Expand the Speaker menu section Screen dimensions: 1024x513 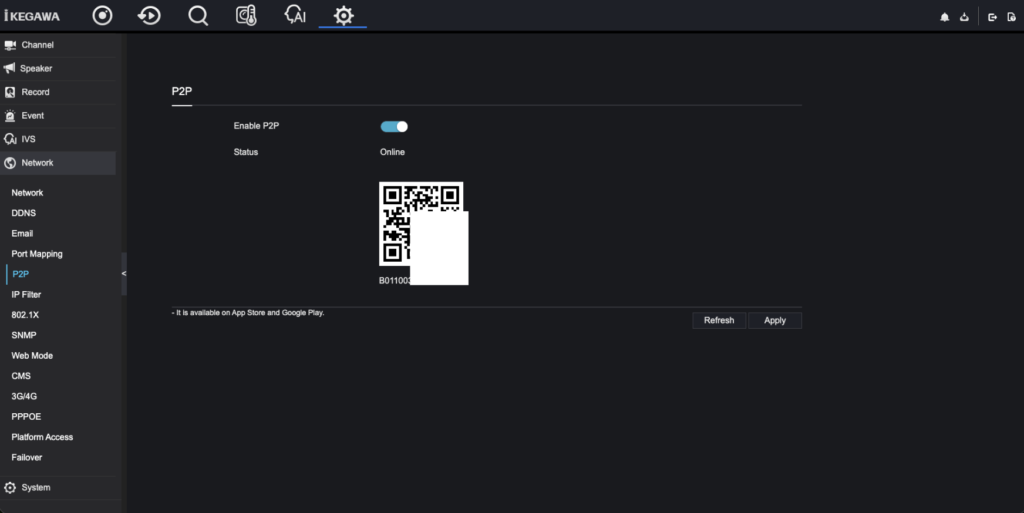click(58, 69)
